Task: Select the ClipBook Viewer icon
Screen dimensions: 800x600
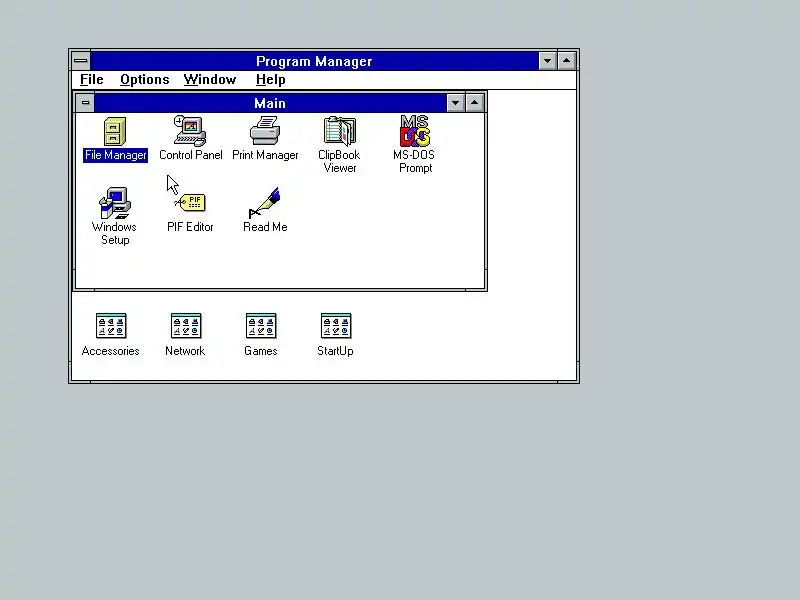Action: pos(340,131)
